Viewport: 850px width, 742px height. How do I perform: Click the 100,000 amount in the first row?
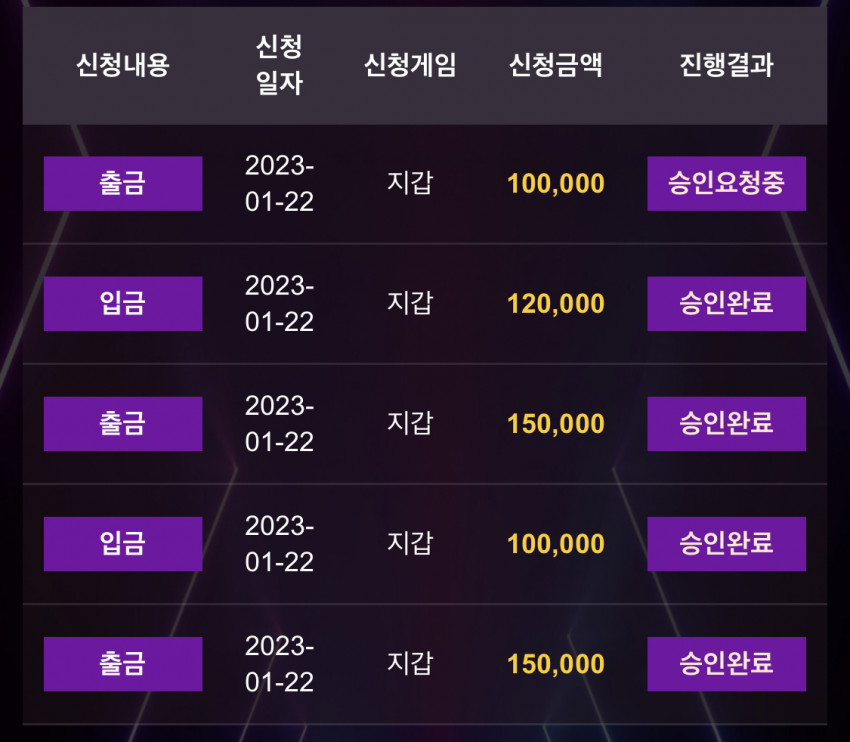pyautogui.click(x=556, y=184)
